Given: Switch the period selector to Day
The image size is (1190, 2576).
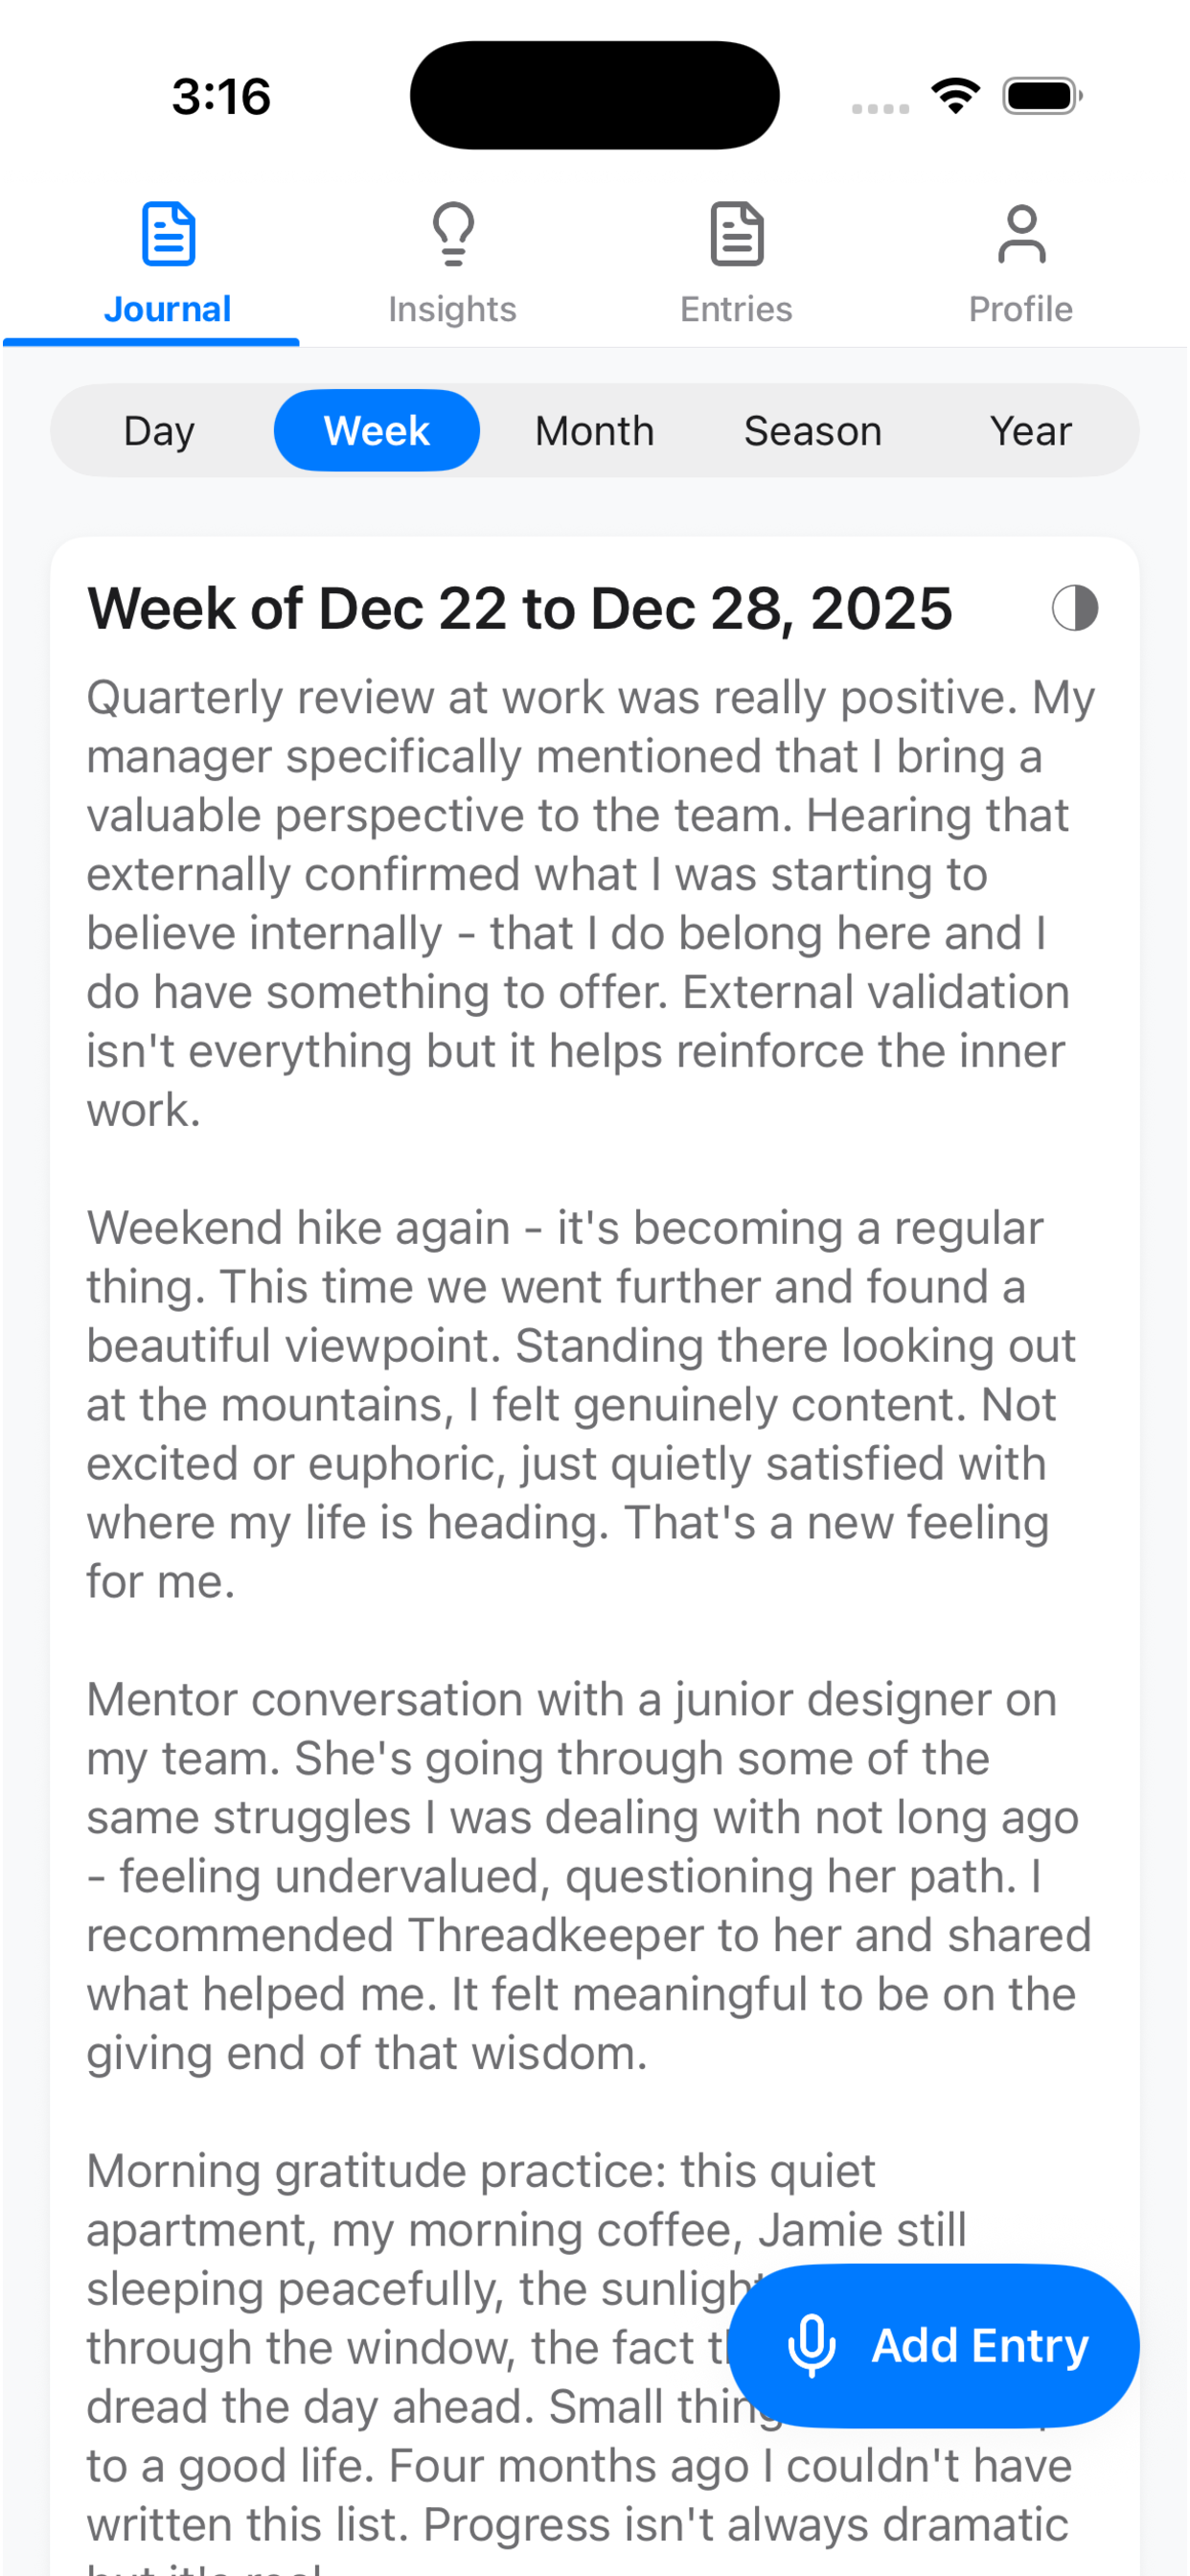Looking at the screenshot, I should click(159, 431).
